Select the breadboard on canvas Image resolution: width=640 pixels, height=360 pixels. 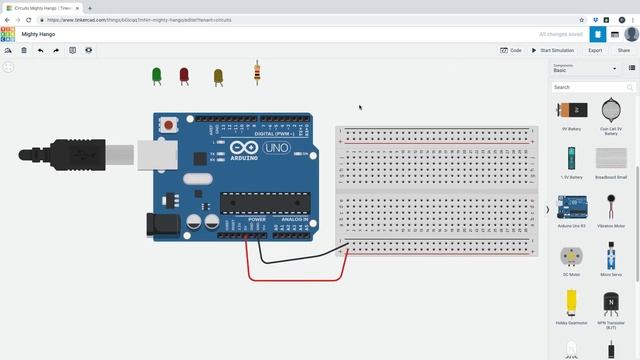(437, 191)
